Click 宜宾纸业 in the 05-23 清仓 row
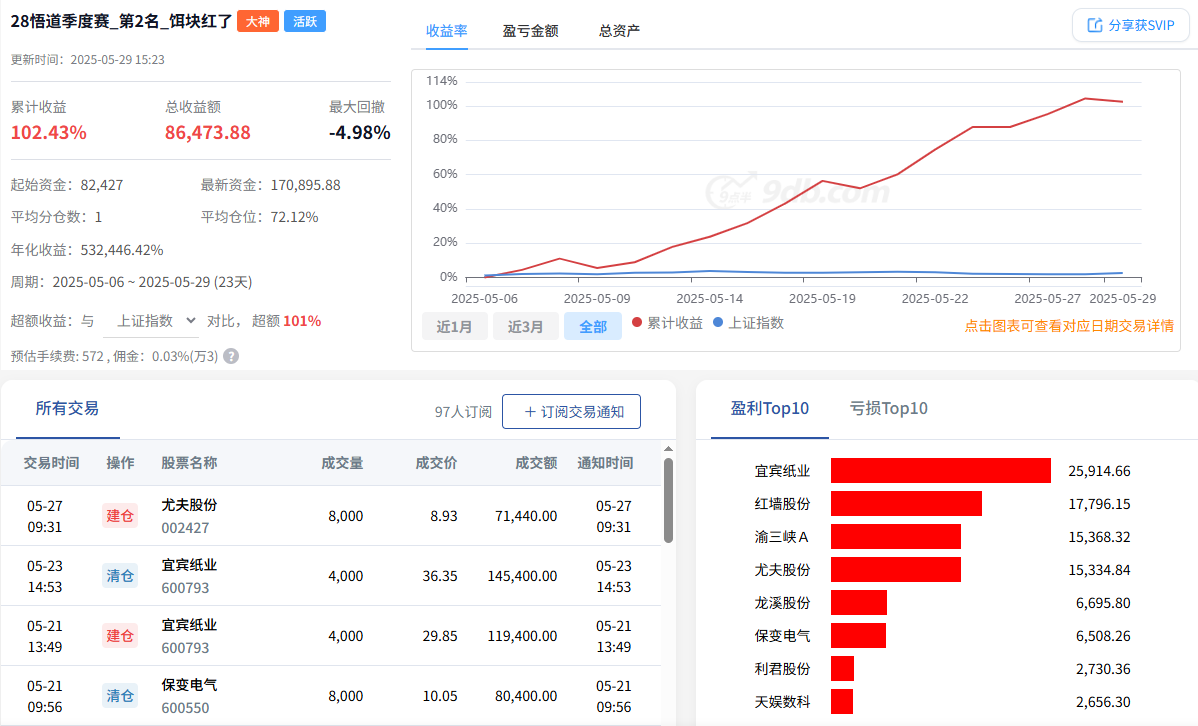Image resolution: width=1198 pixels, height=726 pixels. click(x=189, y=566)
